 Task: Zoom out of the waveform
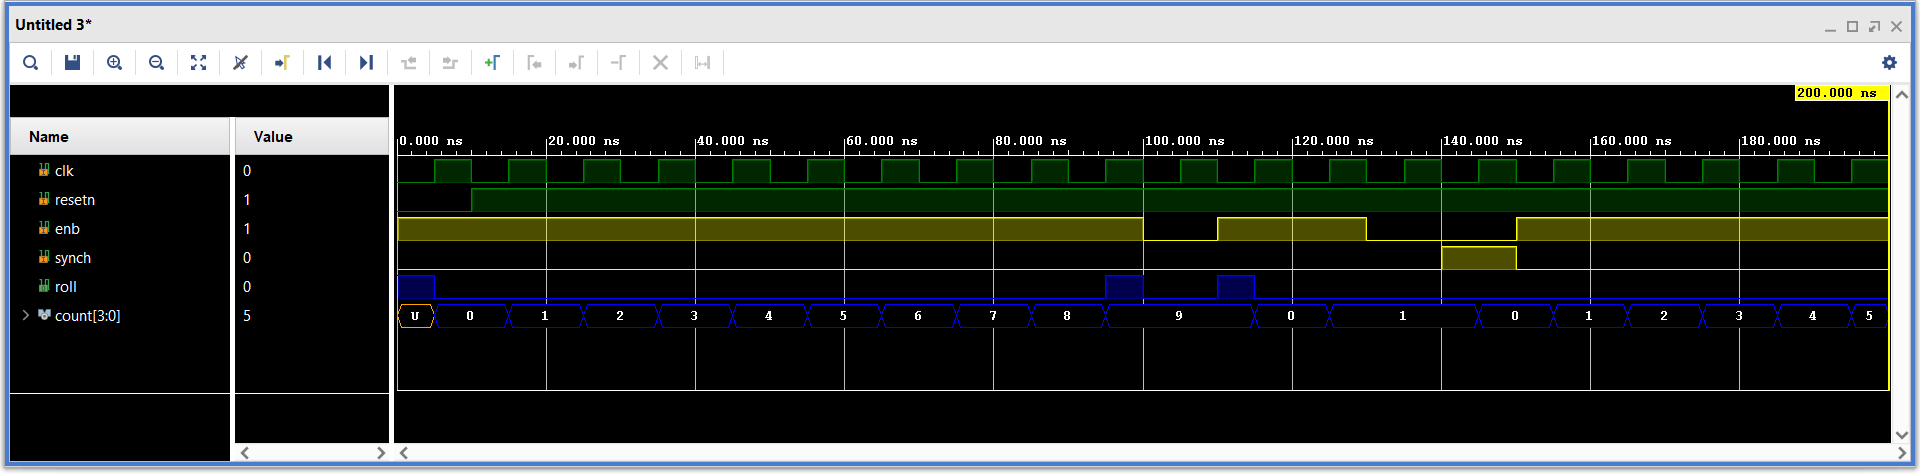(x=157, y=62)
